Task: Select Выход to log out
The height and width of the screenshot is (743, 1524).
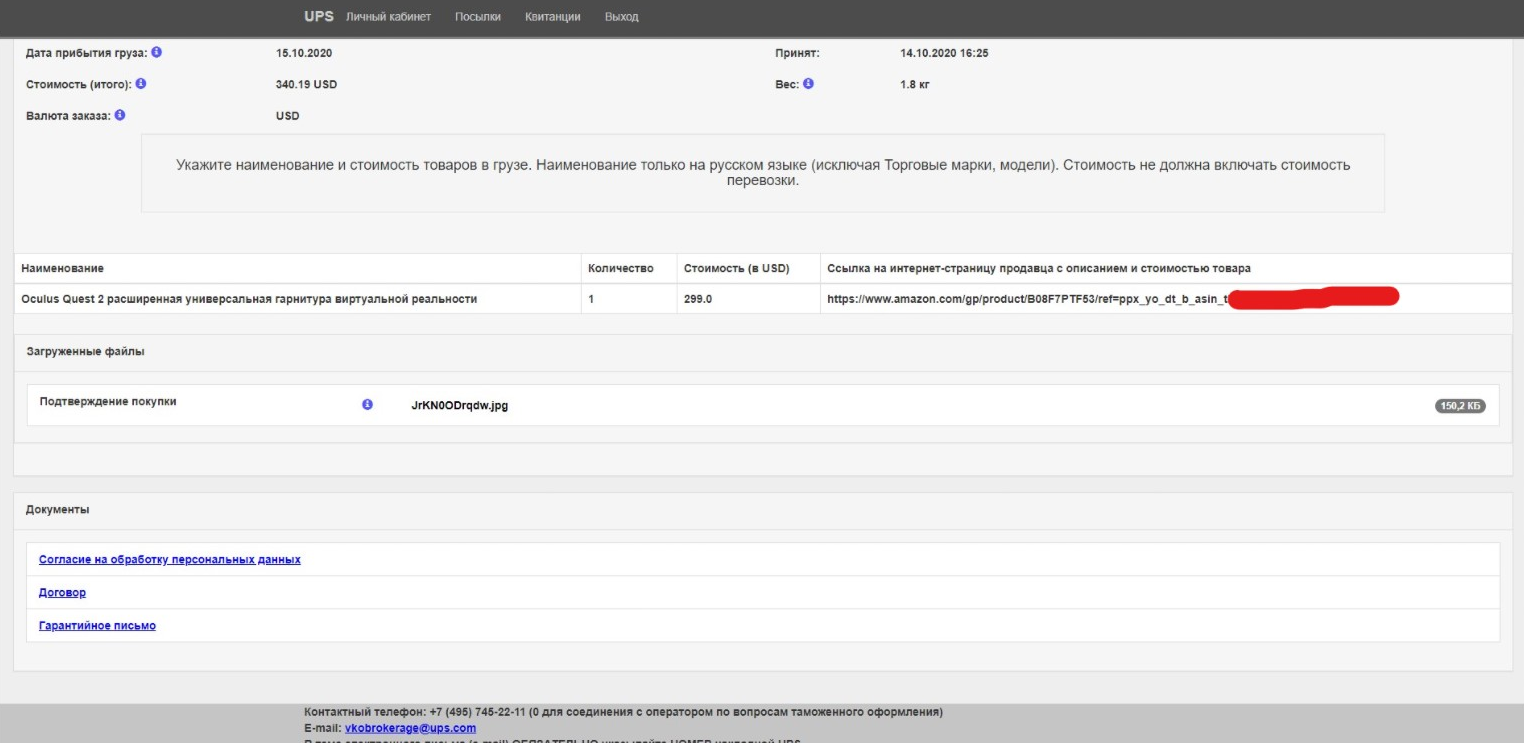Action: 621,17
